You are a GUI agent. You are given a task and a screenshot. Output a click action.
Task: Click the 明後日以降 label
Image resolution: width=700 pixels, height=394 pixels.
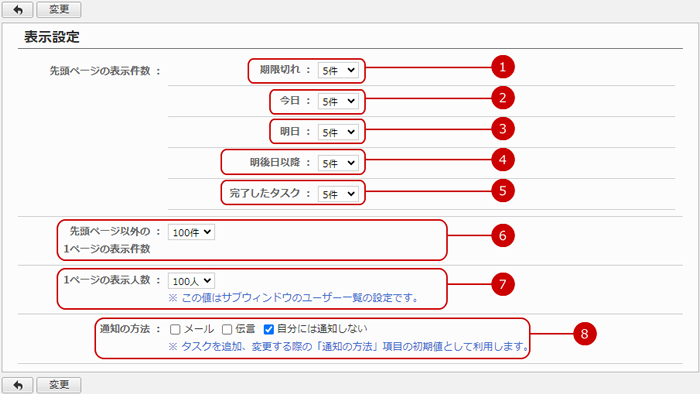coord(275,162)
